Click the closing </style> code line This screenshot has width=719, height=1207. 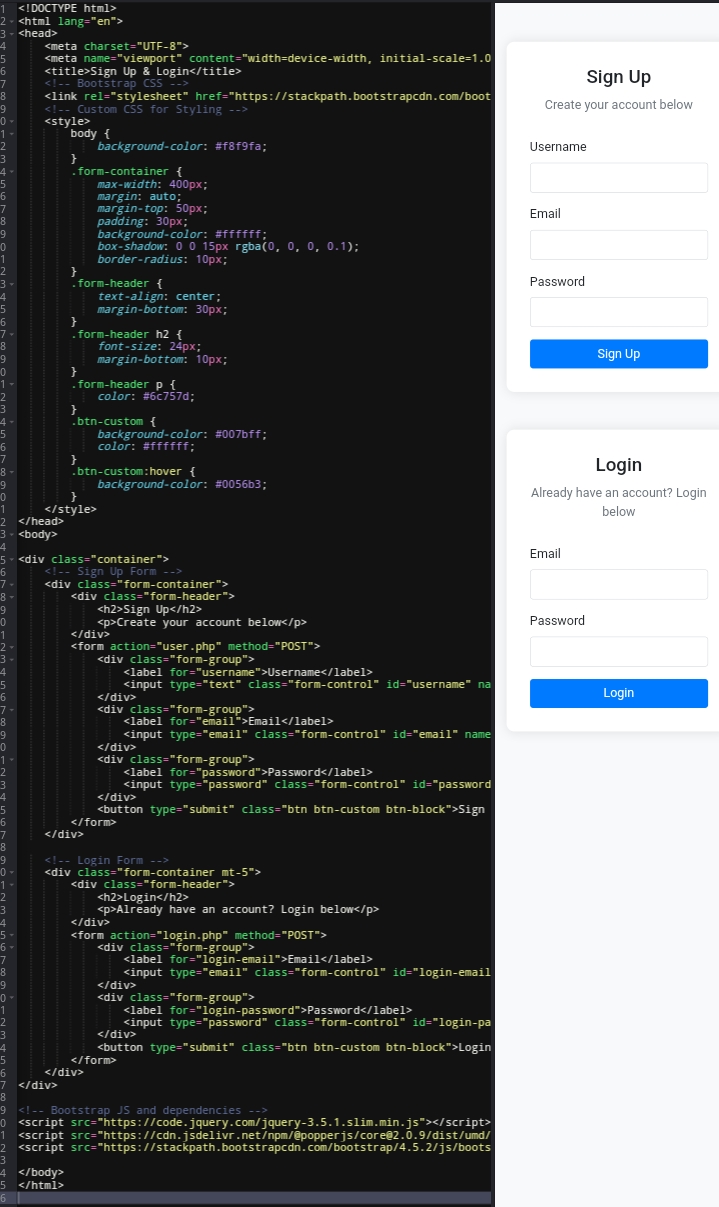tap(70, 509)
